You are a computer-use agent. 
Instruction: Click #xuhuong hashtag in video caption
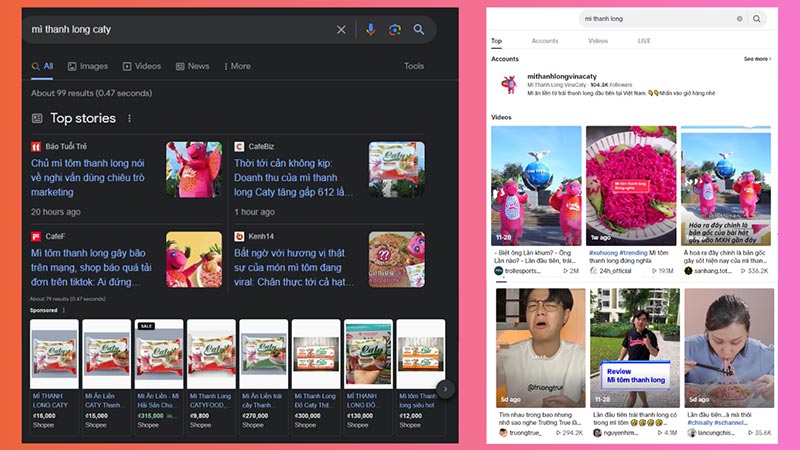(x=603, y=253)
